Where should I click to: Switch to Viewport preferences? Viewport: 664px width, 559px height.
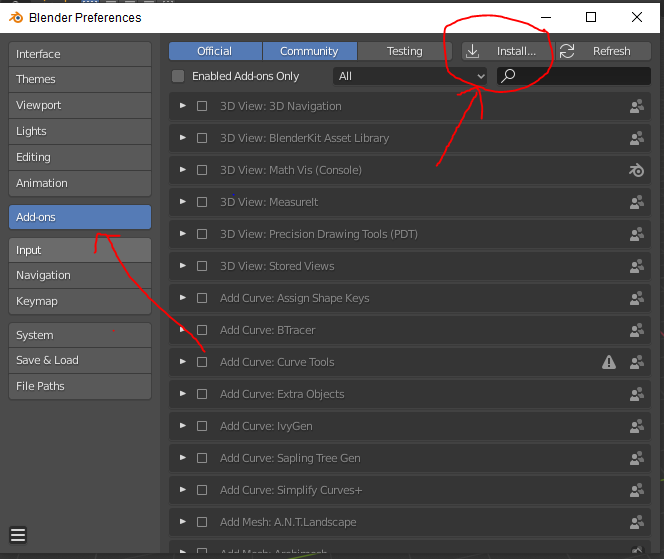coord(80,105)
